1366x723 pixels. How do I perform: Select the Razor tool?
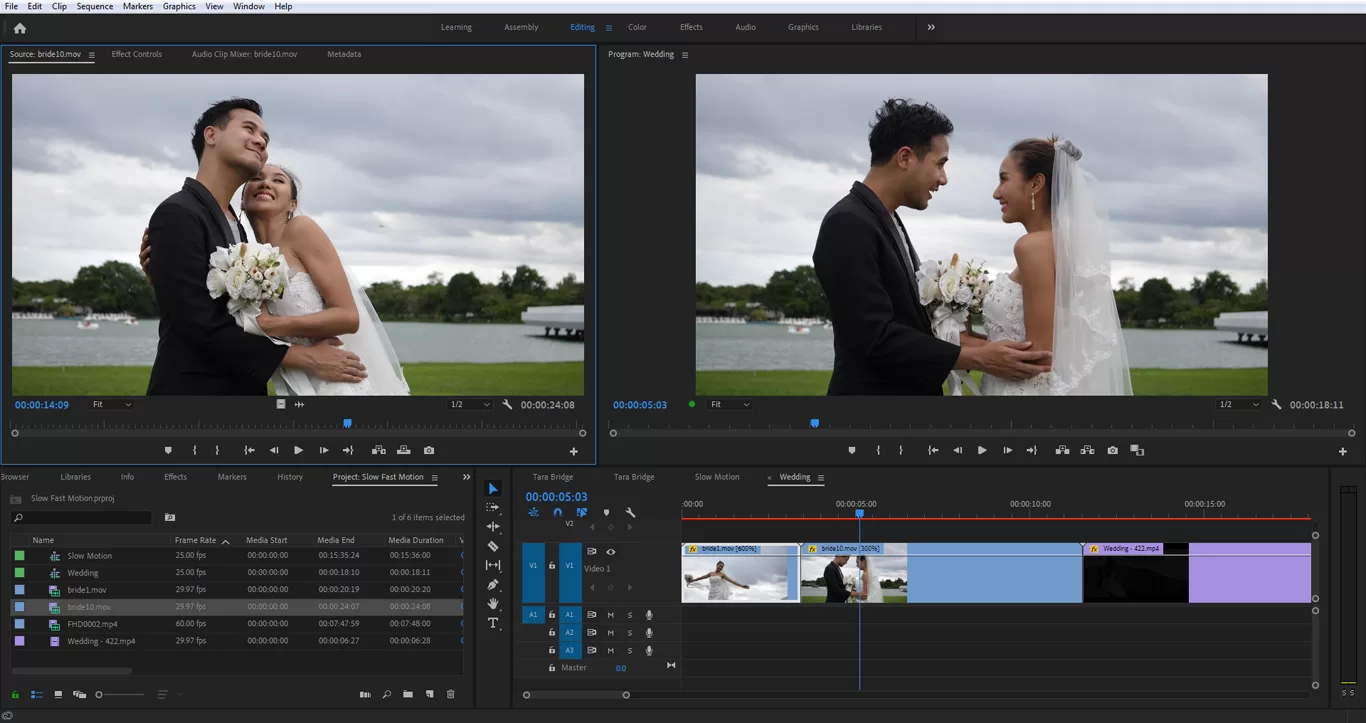pos(492,546)
